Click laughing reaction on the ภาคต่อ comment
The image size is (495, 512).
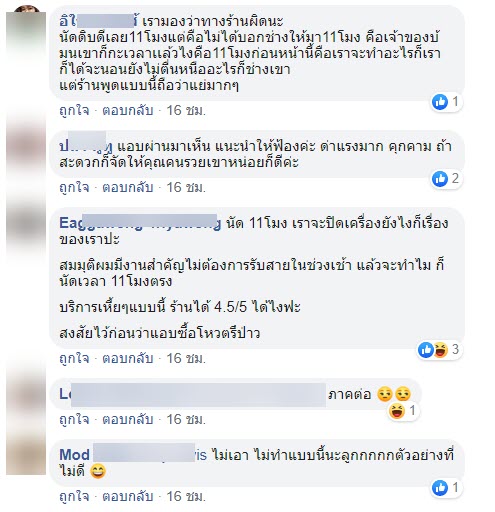[x=396, y=411]
